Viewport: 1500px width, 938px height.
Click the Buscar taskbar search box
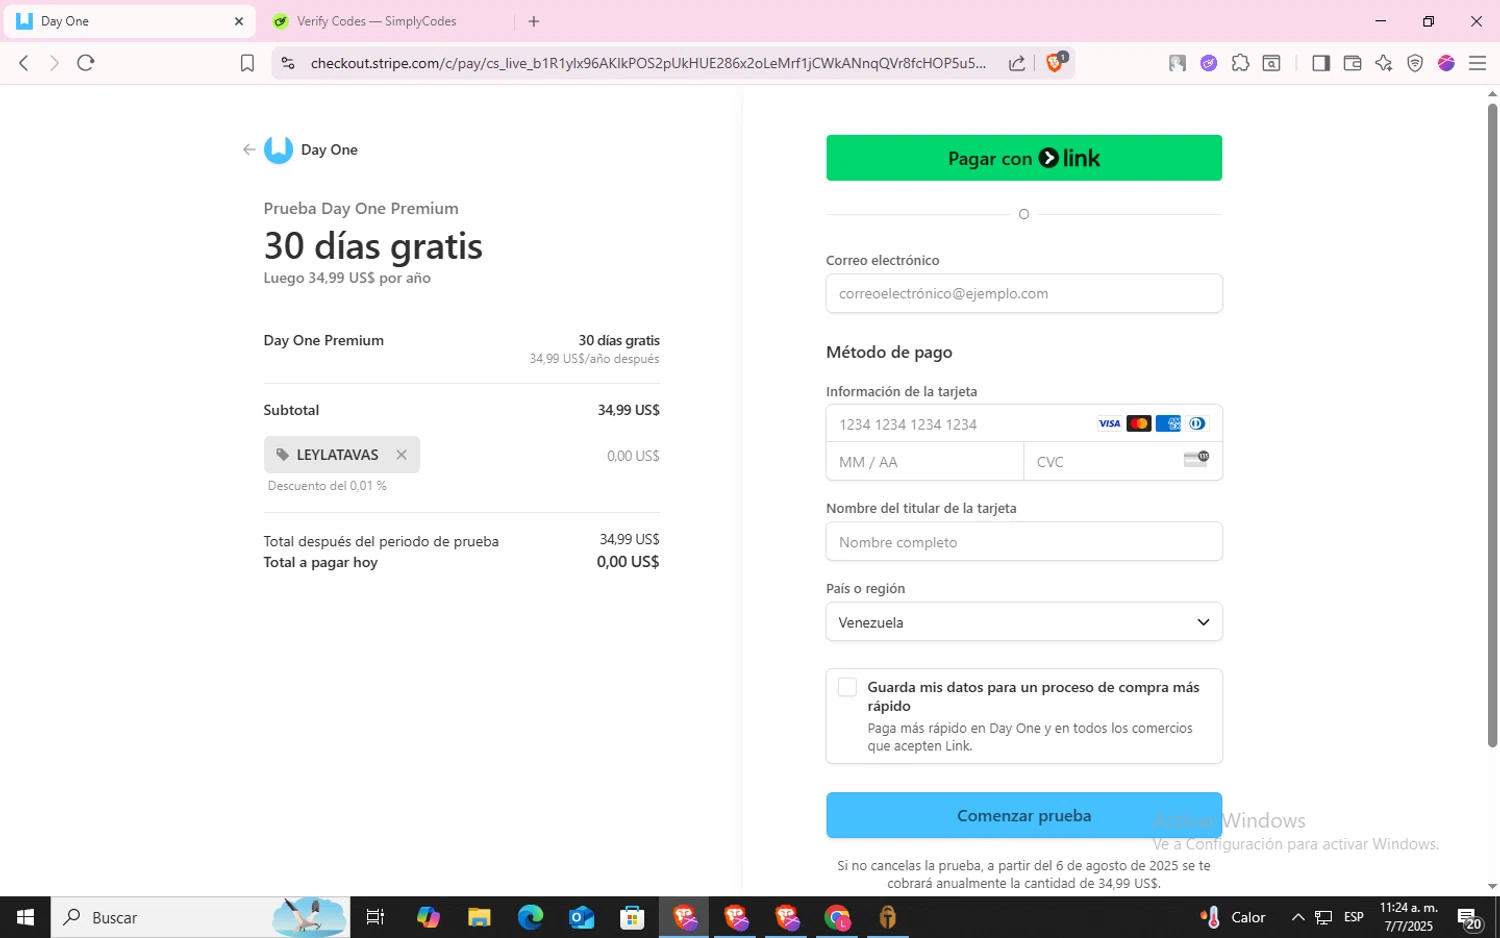(x=200, y=917)
